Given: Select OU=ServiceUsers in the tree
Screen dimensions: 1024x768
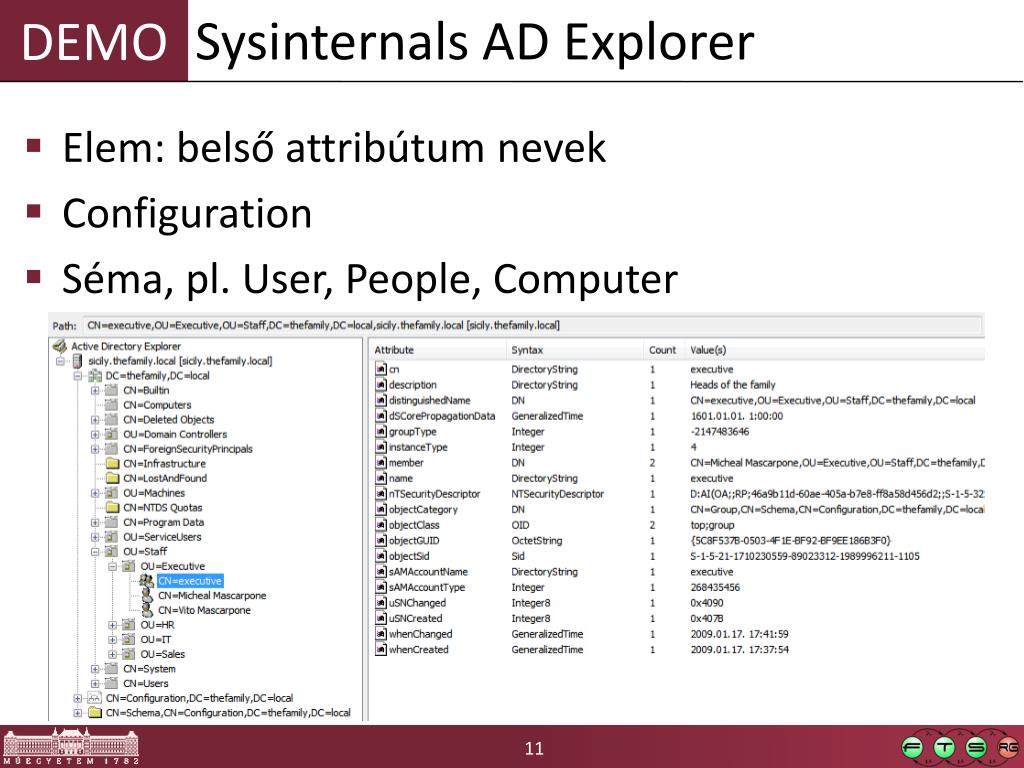Looking at the screenshot, I should (163, 537).
